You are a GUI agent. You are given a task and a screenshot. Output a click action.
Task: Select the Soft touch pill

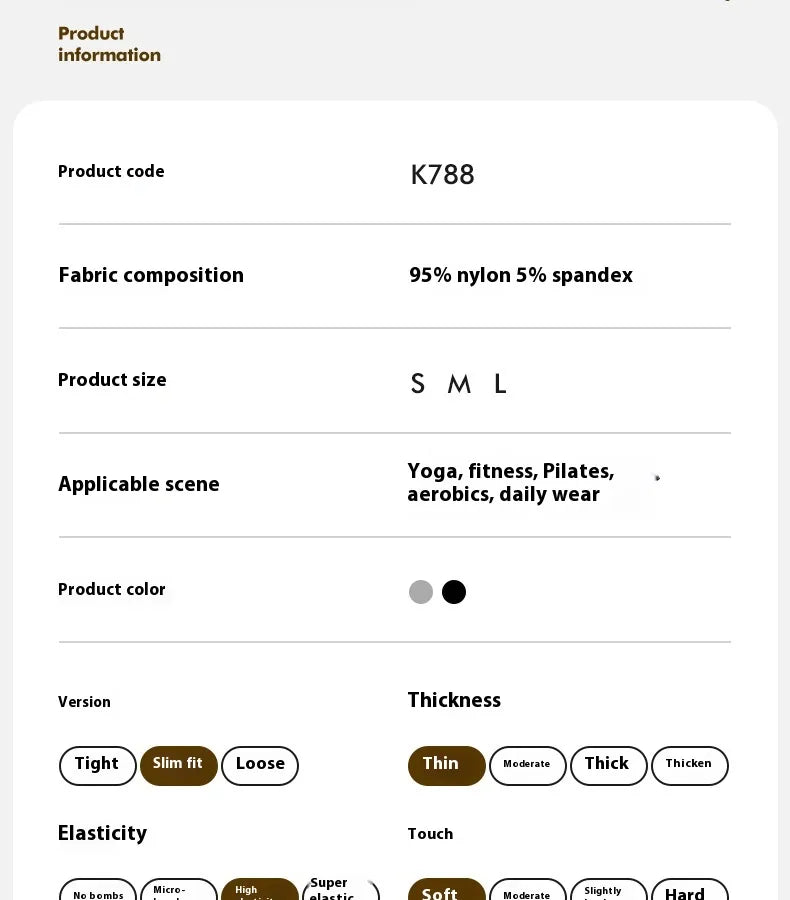pyautogui.click(x=447, y=890)
